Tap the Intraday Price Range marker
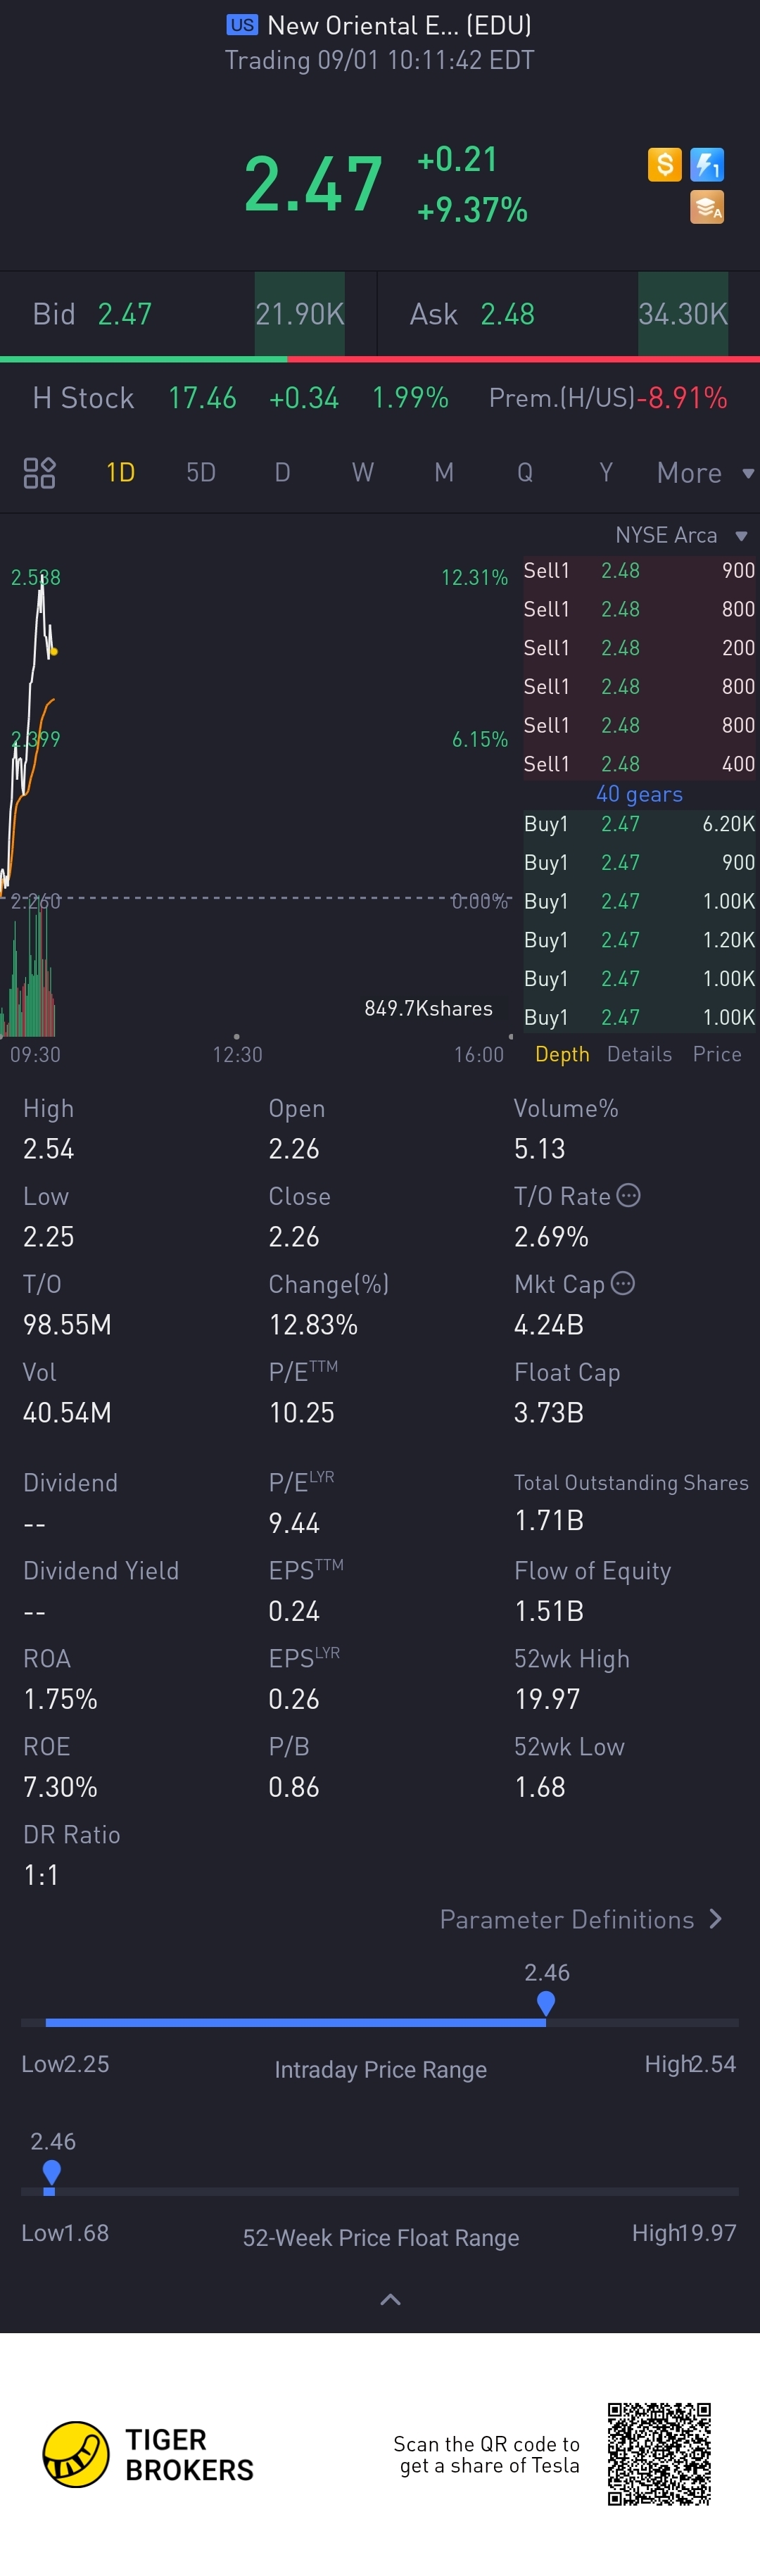The width and height of the screenshot is (760, 2576). (x=545, y=2003)
